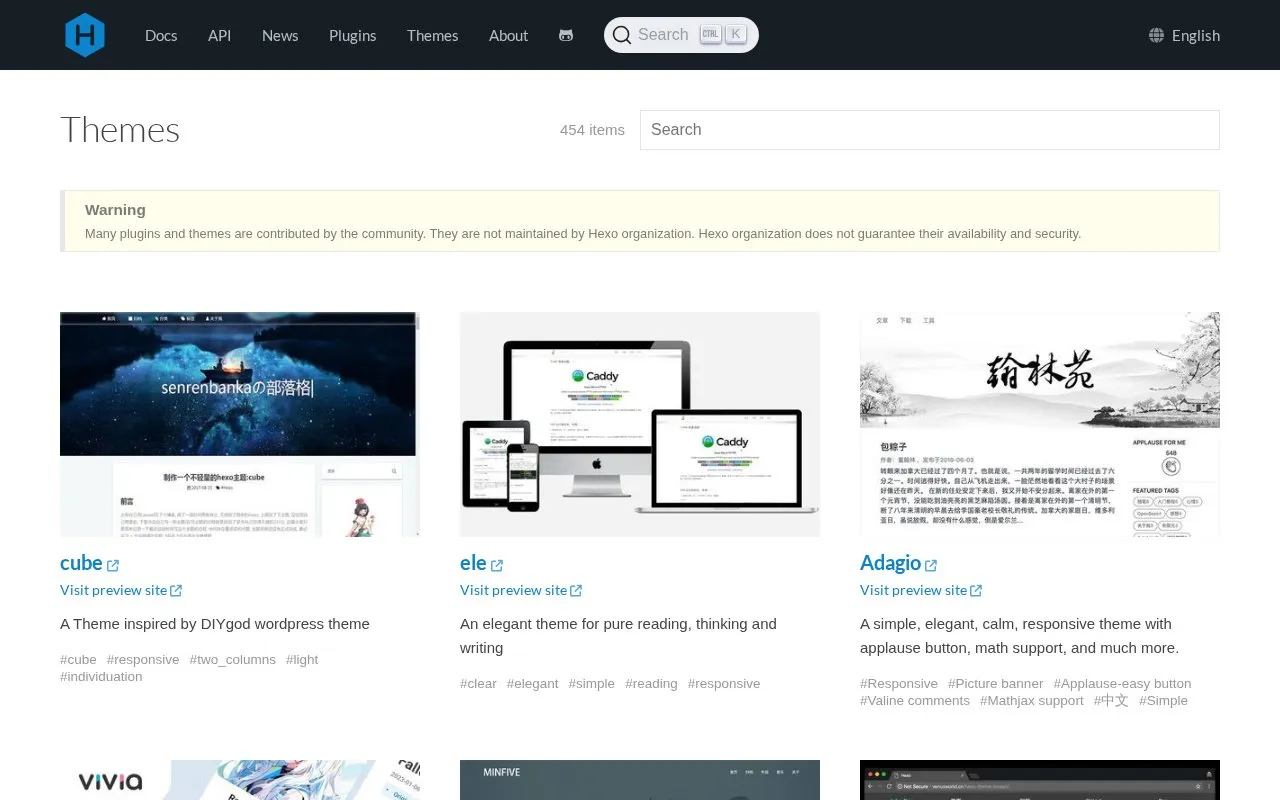Visit preview site for cube theme
Image resolution: width=1280 pixels, height=800 pixels.
[x=121, y=590]
